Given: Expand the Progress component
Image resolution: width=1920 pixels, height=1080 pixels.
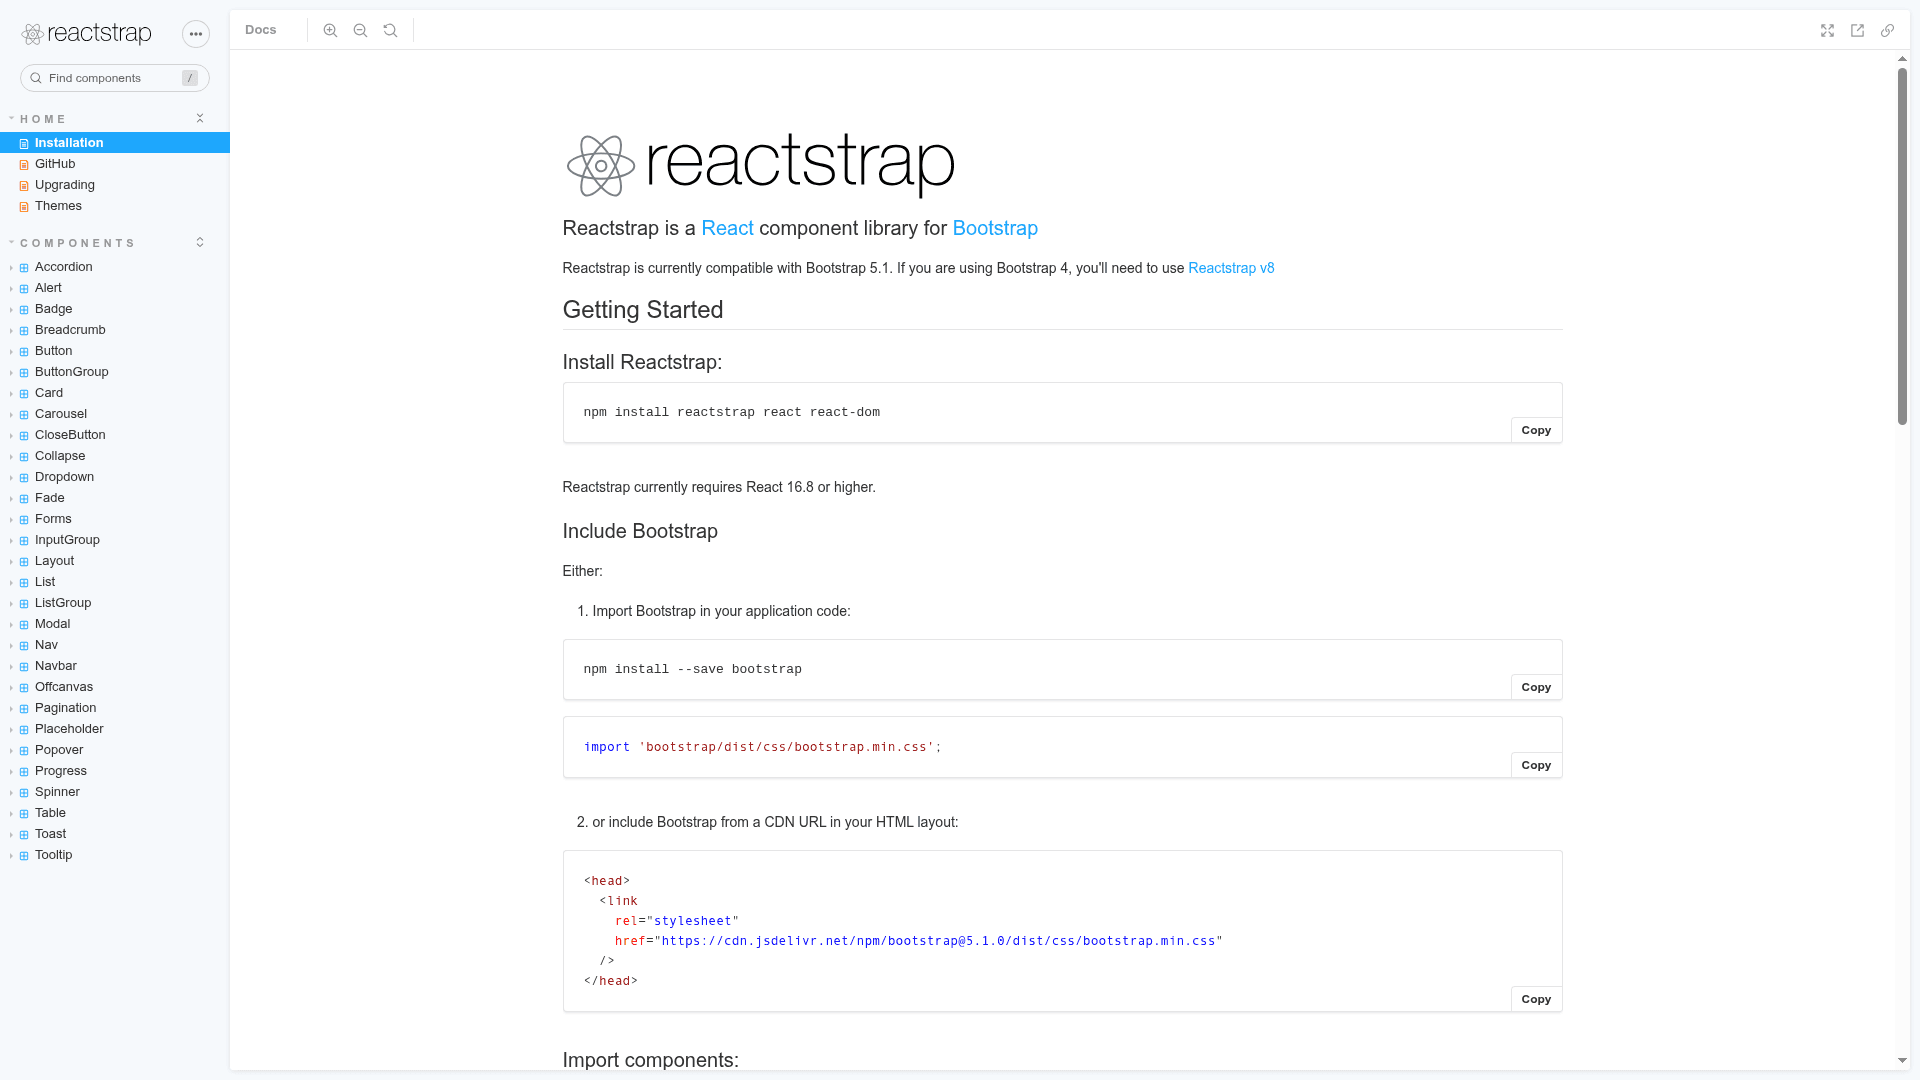Looking at the screenshot, I should pos(115,771).
